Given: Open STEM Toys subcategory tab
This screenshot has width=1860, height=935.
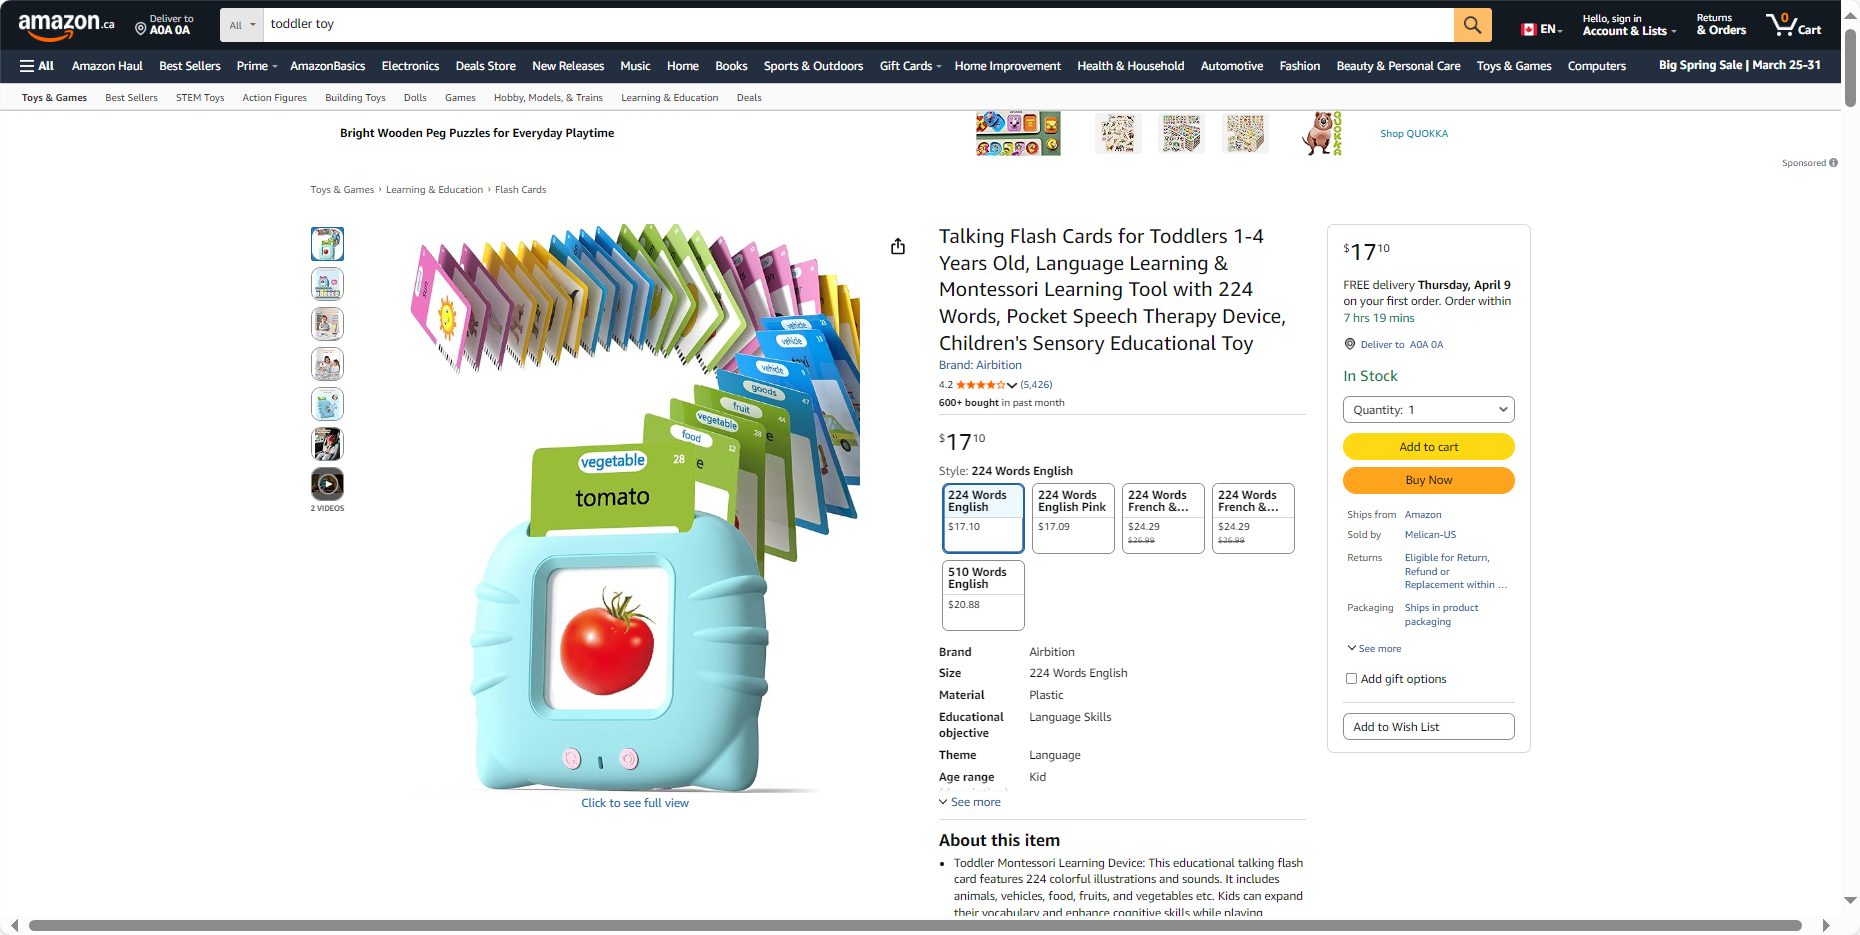Looking at the screenshot, I should point(200,98).
